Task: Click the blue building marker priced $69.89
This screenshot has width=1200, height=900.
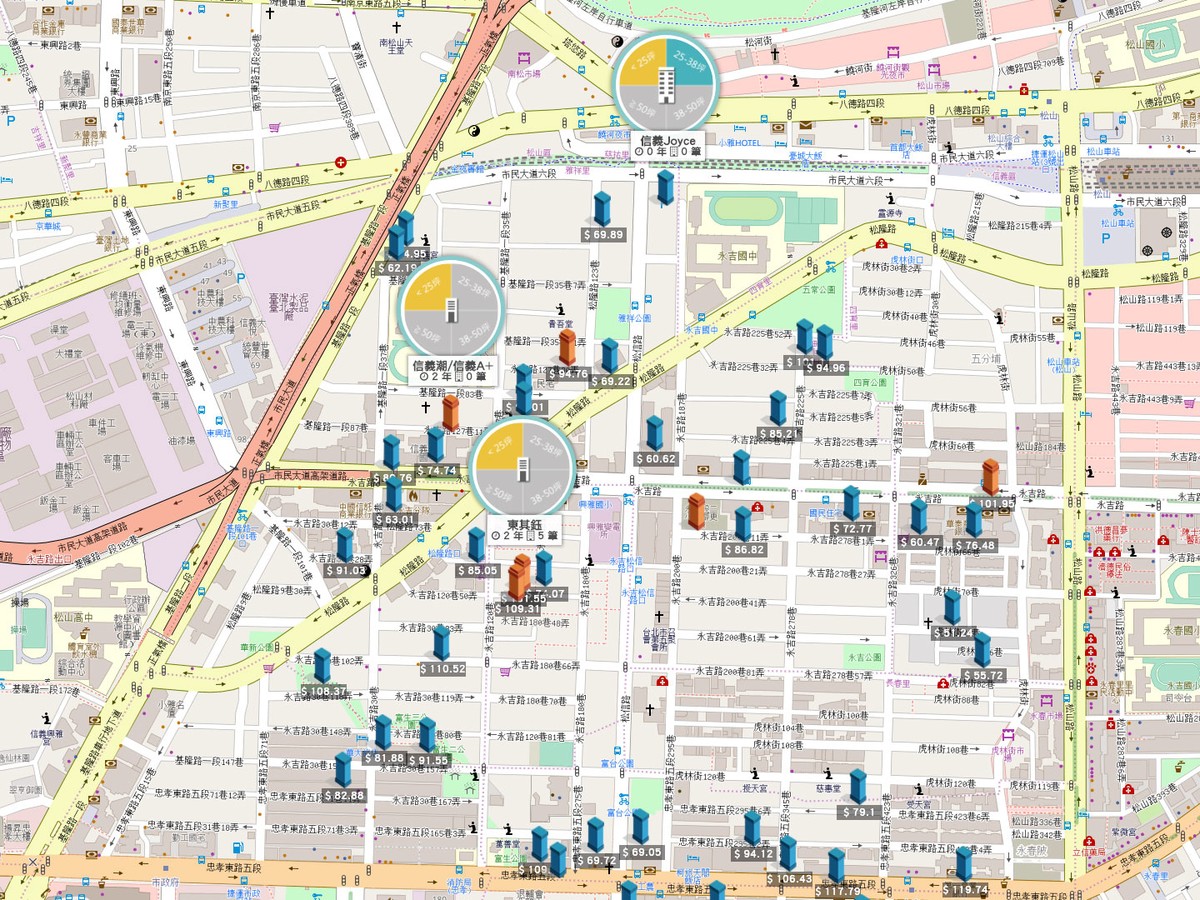Action: click(x=602, y=209)
